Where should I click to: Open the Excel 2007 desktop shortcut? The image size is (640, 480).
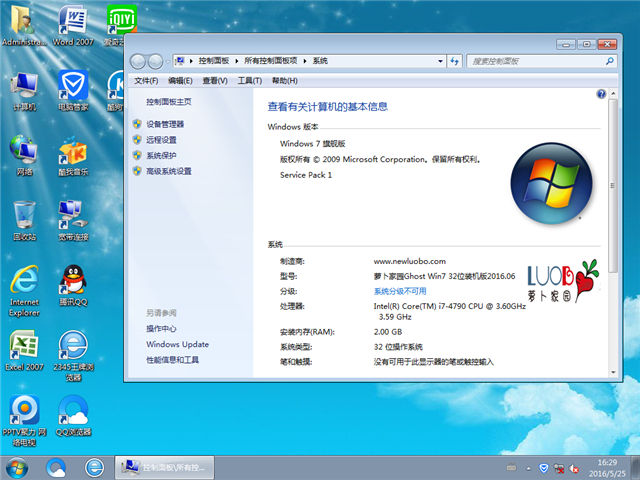[x=24, y=351]
